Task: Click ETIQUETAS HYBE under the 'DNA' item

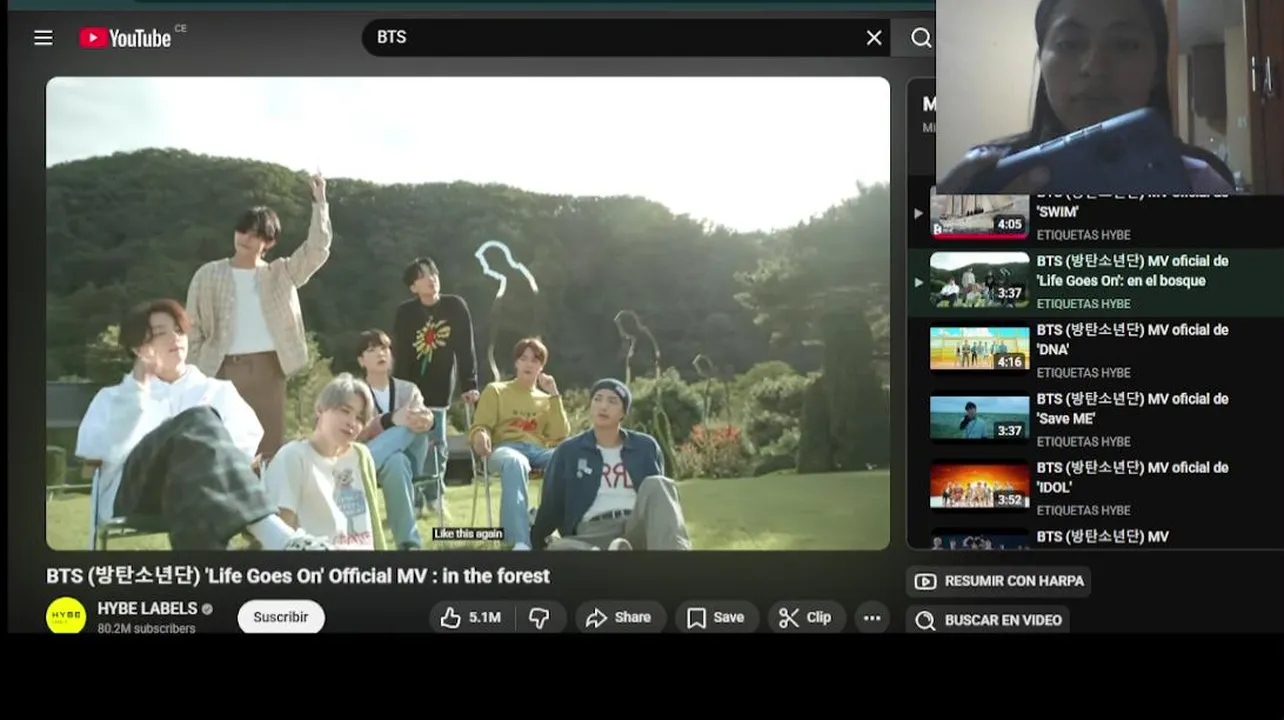Action: point(1083,373)
